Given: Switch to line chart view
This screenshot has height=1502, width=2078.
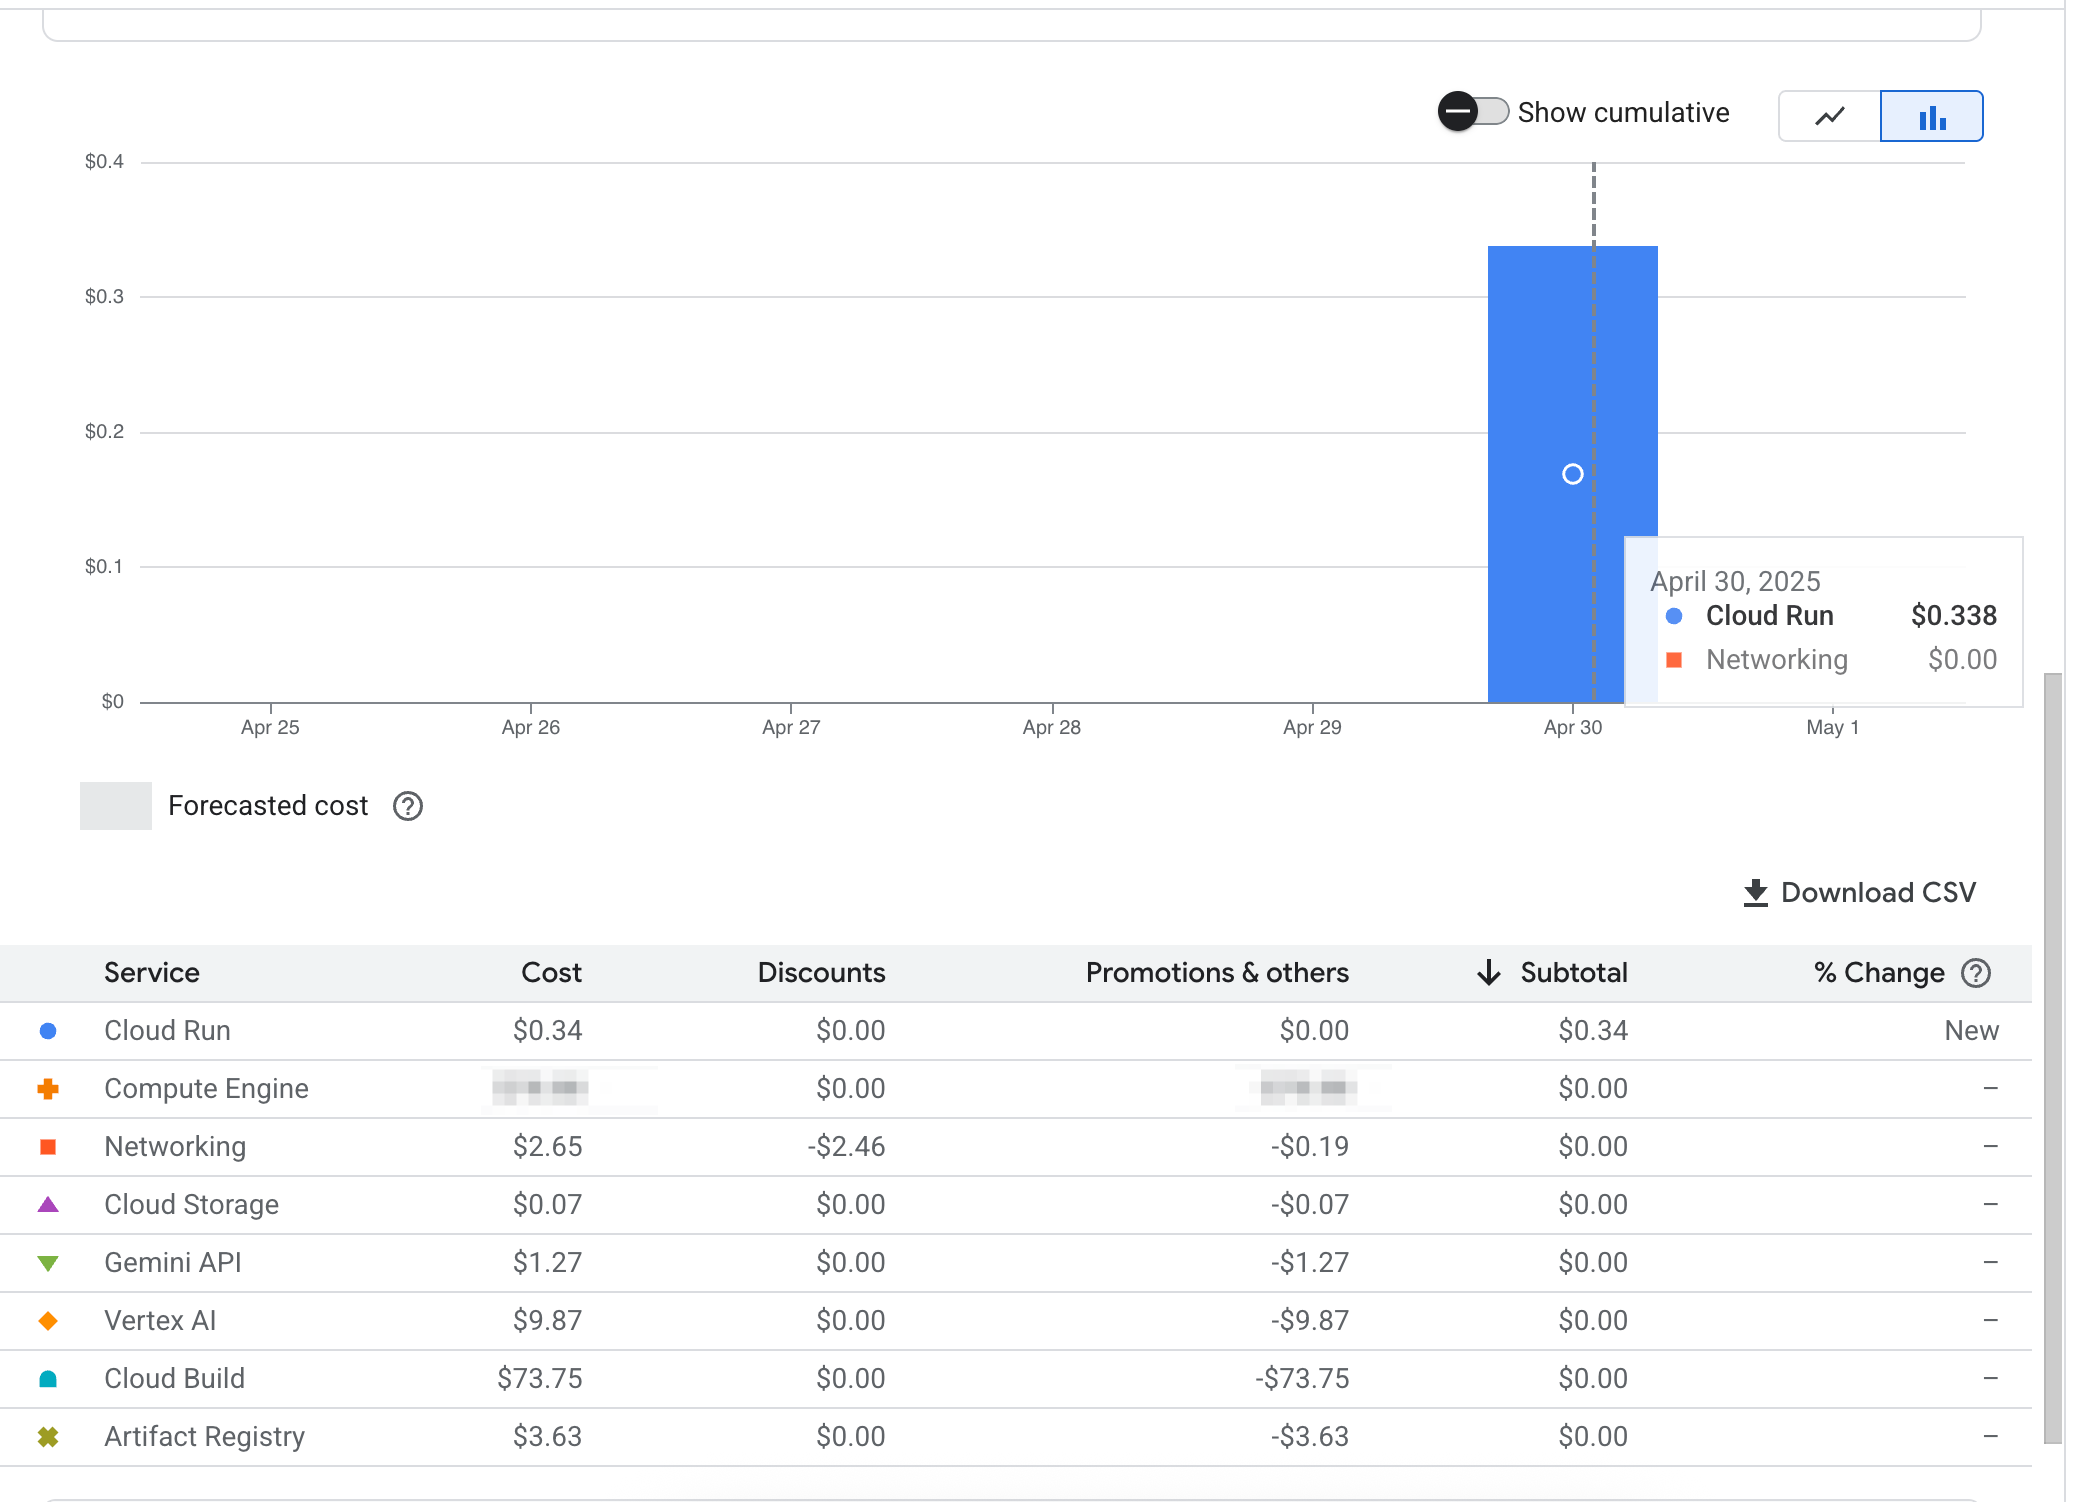Looking at the screenshot, I should (x=1829, y=116).
